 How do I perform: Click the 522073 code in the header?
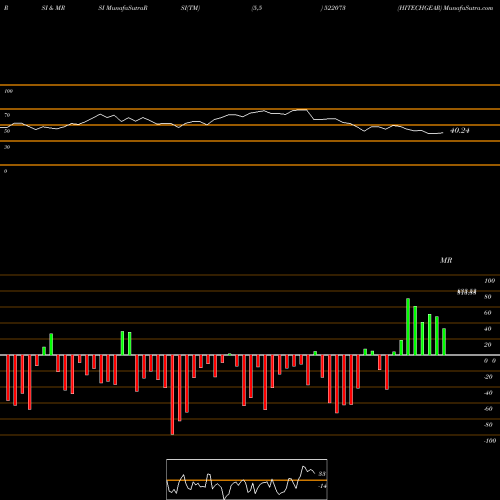[334, 8]
